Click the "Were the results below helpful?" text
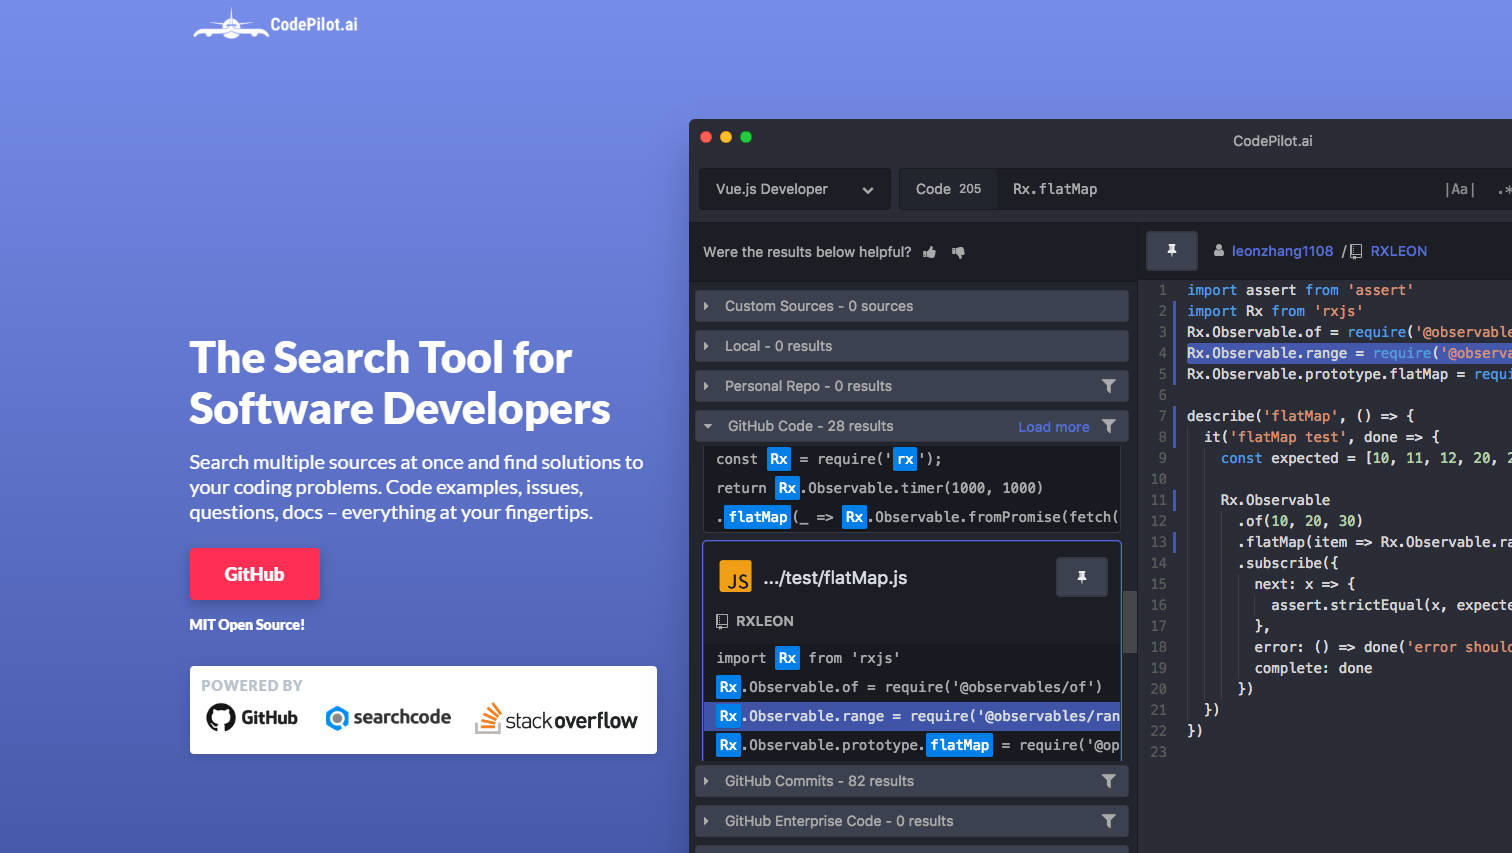Viewport: 1512px width, 853px height. tap(807, 252)
